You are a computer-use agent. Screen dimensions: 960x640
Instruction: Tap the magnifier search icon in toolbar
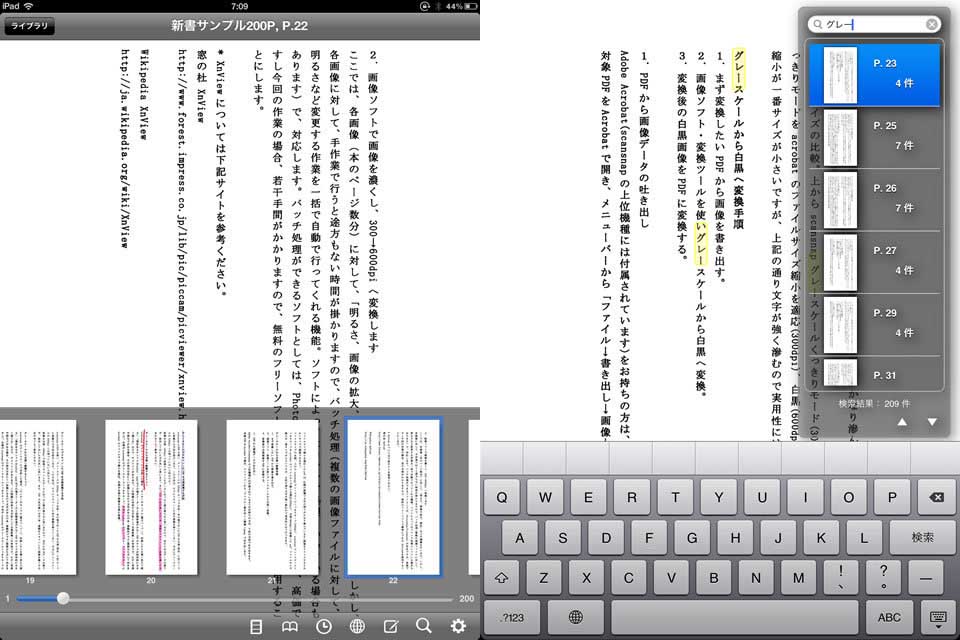pyautogui.click(x=424, y=626)
